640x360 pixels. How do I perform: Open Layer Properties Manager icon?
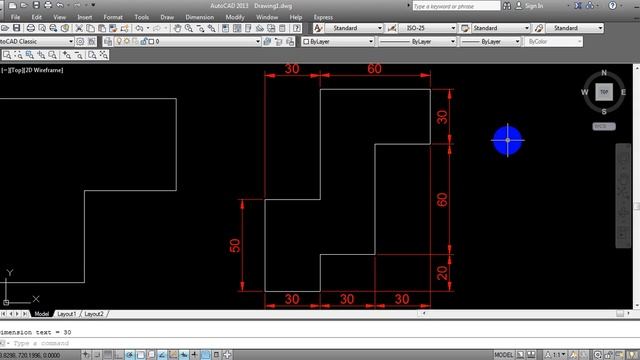coord(108,41)
